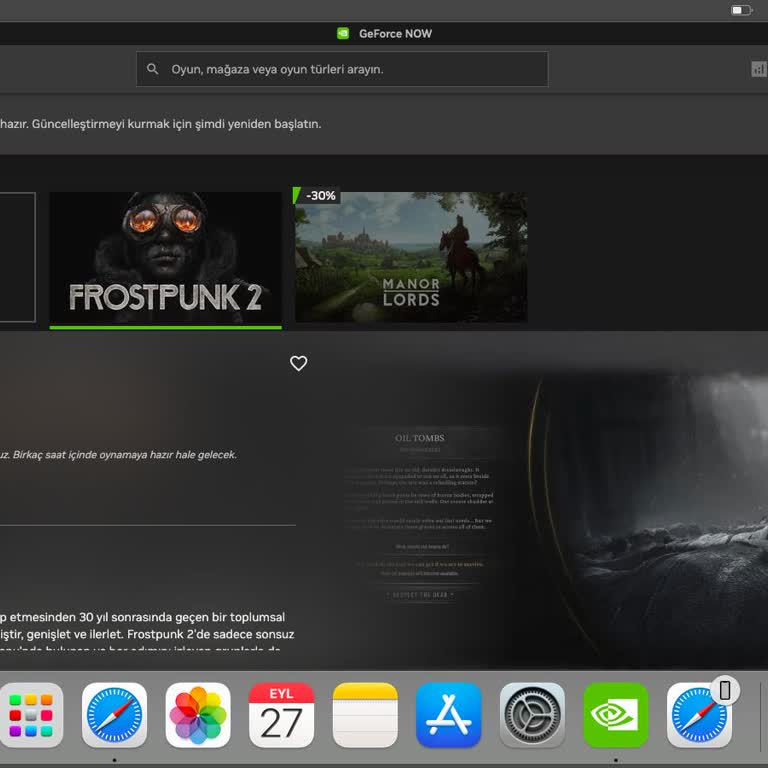The image size is (768, 768).
Task: Click the GeForce NOW Dock icon
Action: point(616,715)
